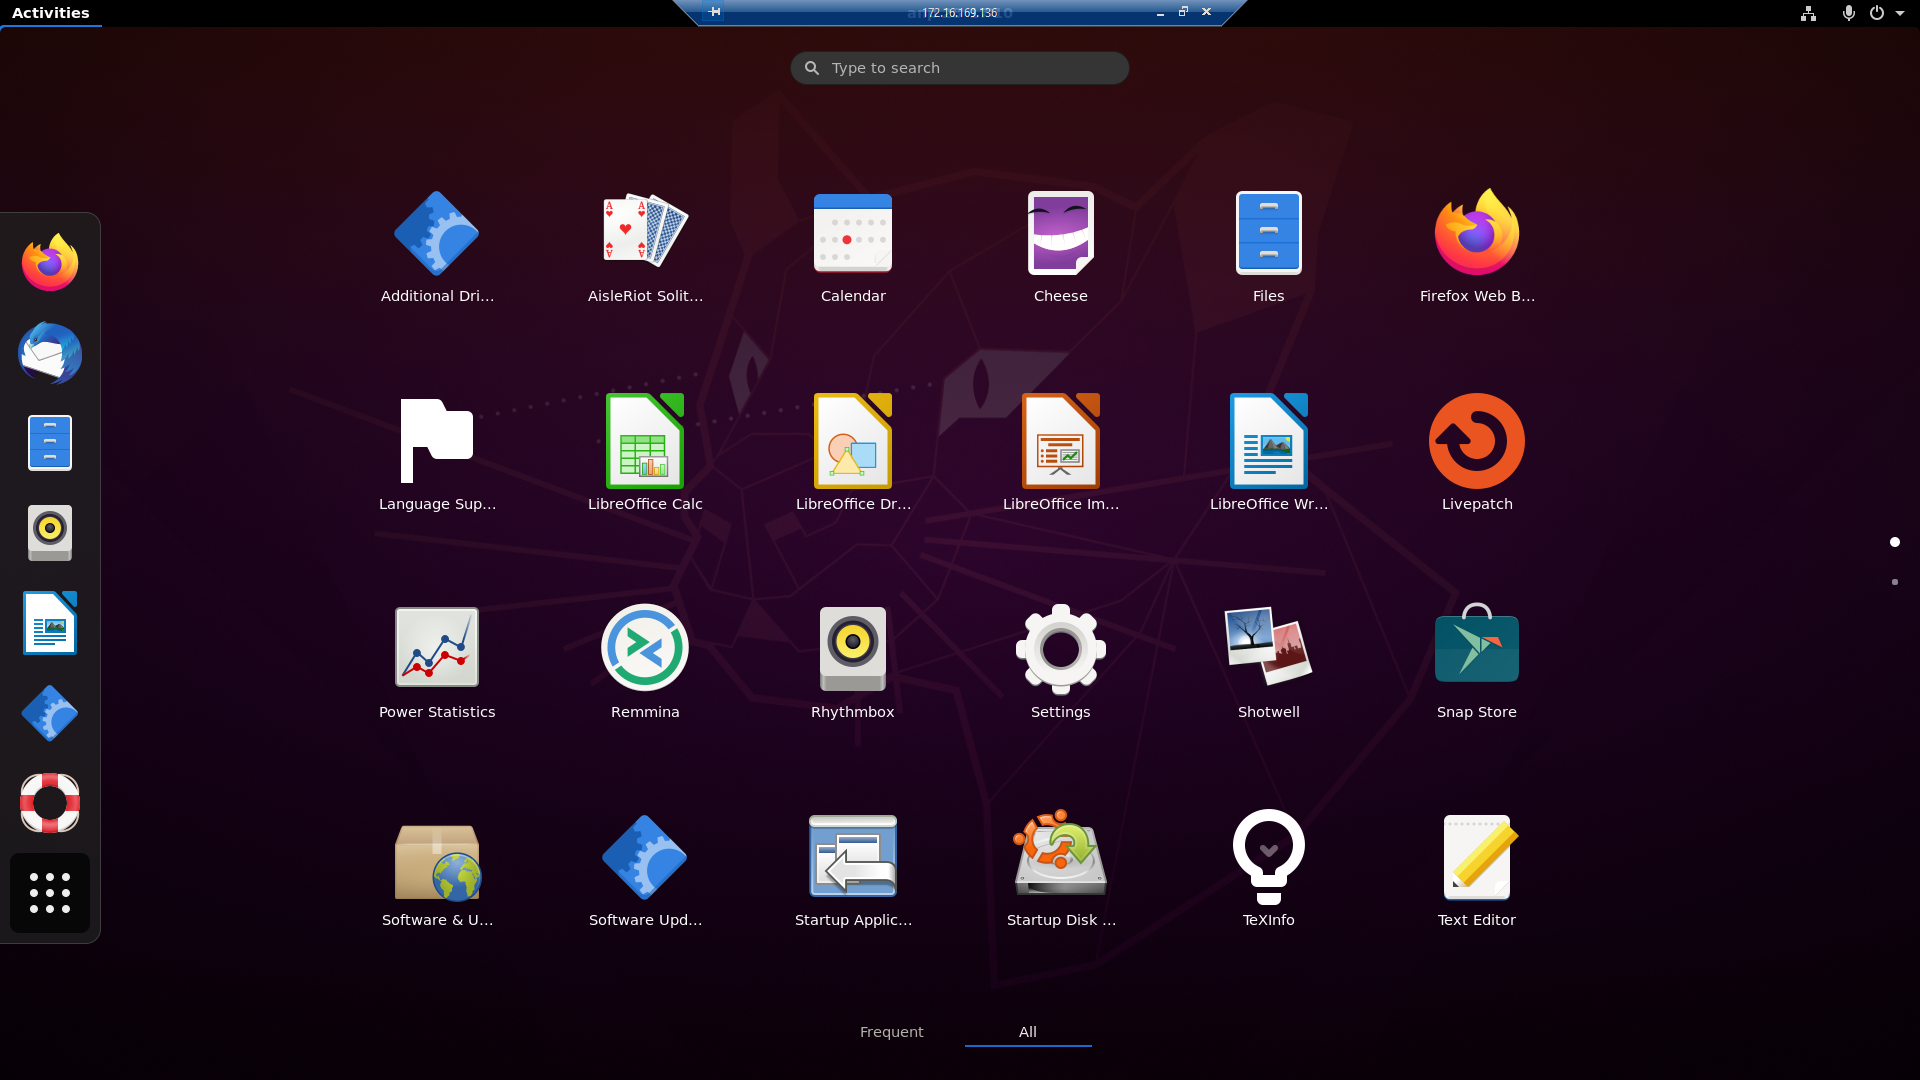Screen dimensions: 1920x1080
Task: Close the remote session connection bar
Action: 1207,12
